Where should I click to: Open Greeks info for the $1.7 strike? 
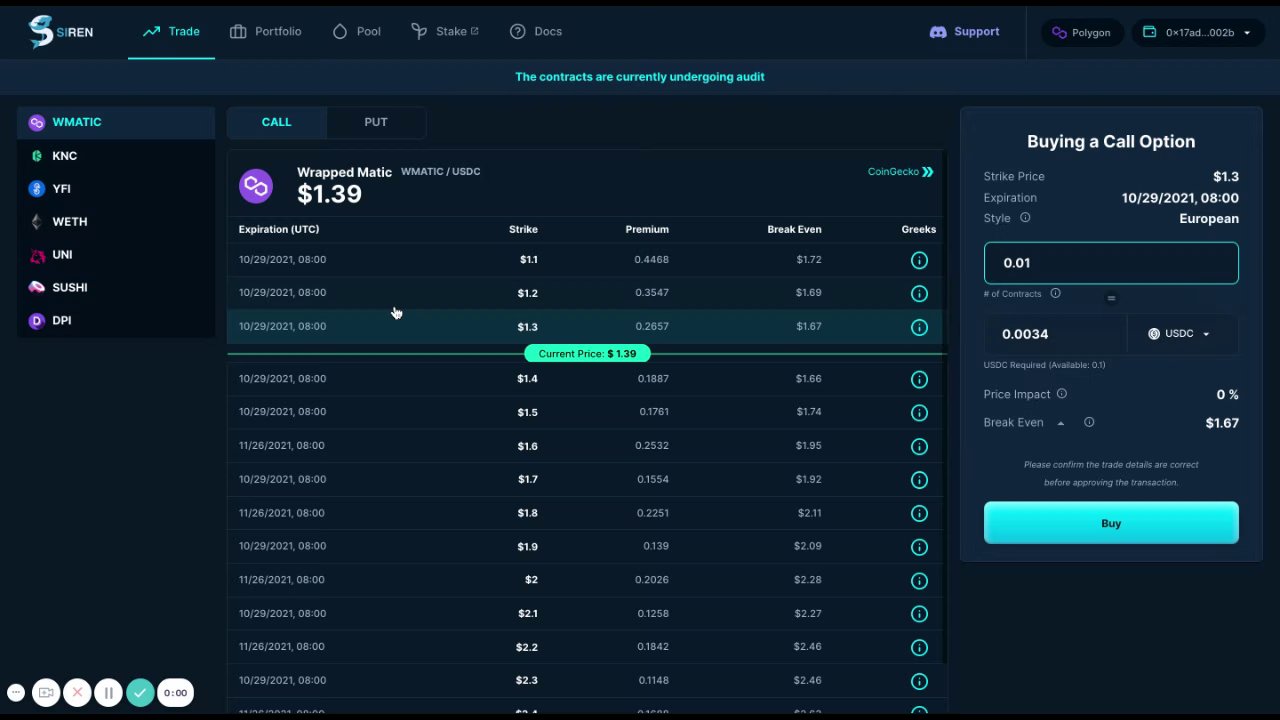(x=919, y=480)
